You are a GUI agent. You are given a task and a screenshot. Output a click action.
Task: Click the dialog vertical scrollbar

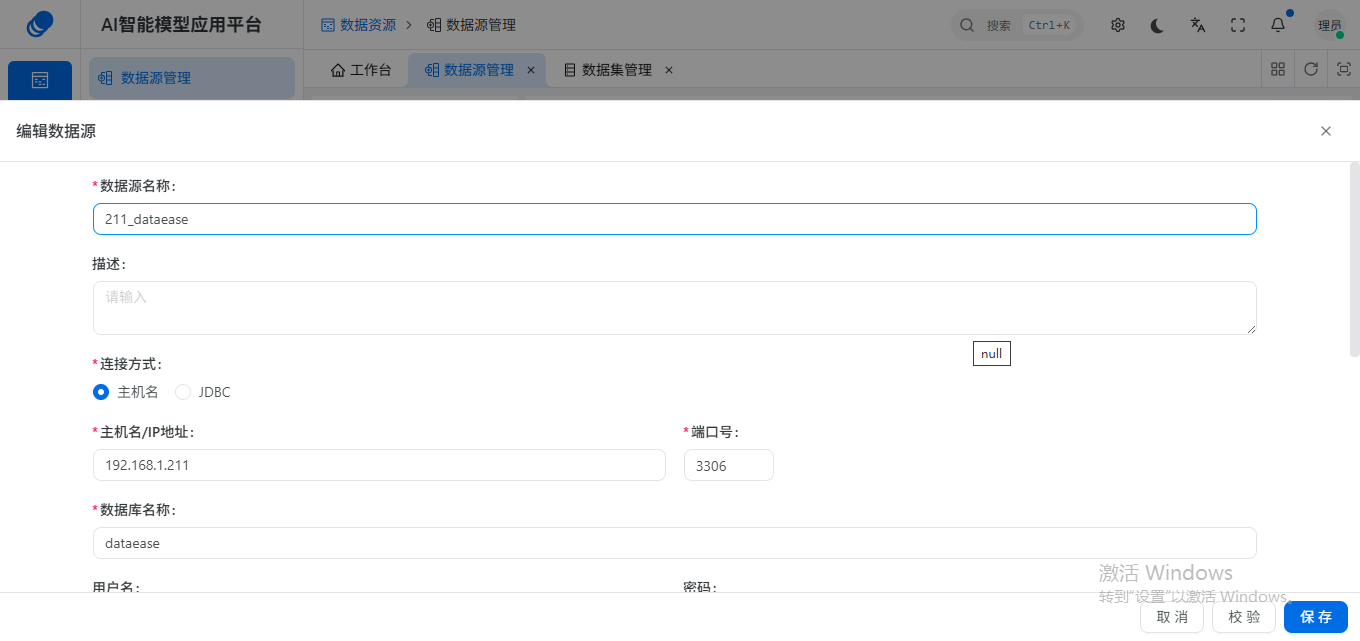click(x=1355, y=260)
